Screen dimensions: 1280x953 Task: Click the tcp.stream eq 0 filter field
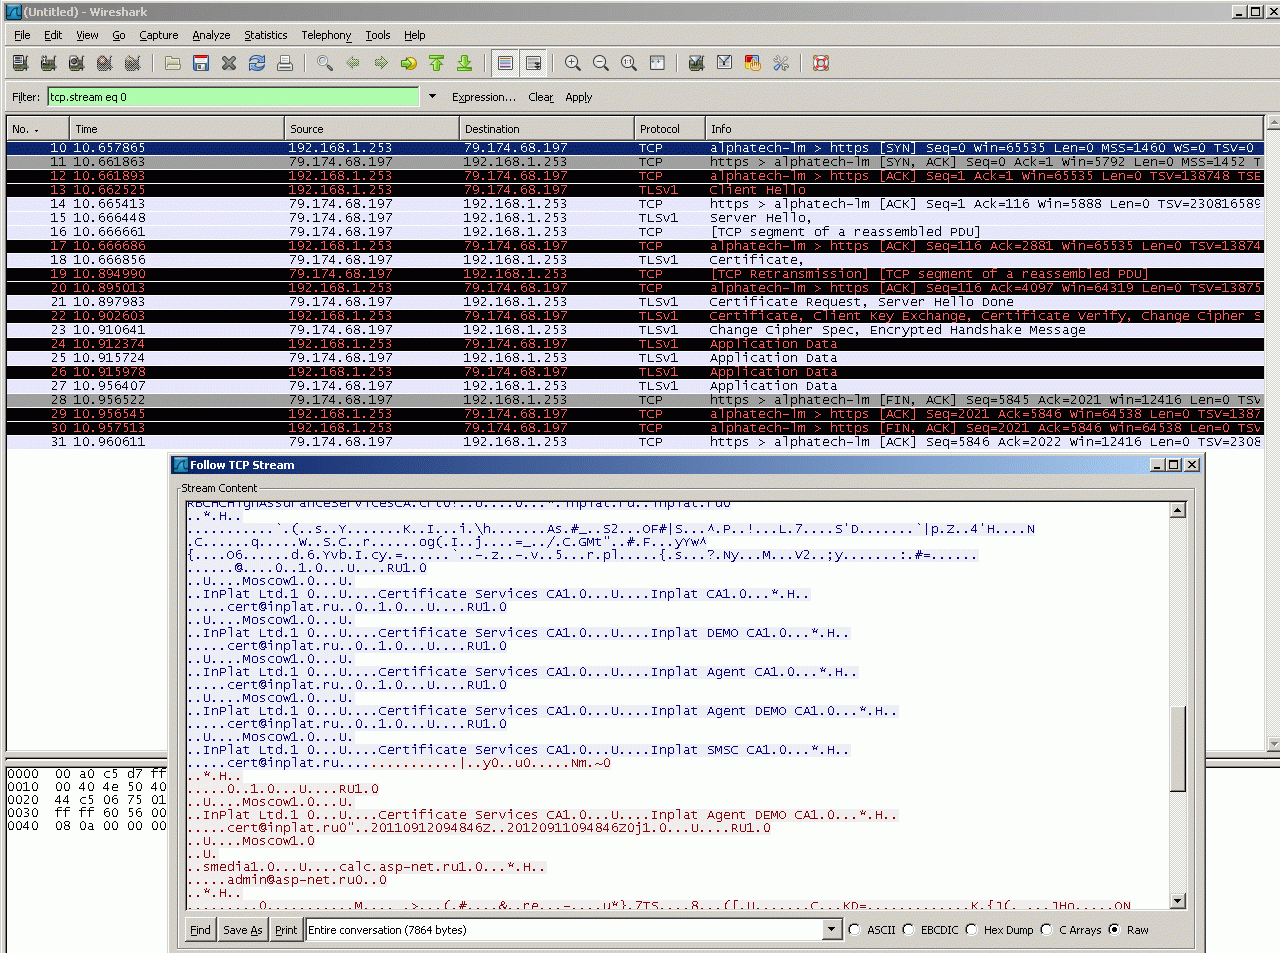click(233, 97)
